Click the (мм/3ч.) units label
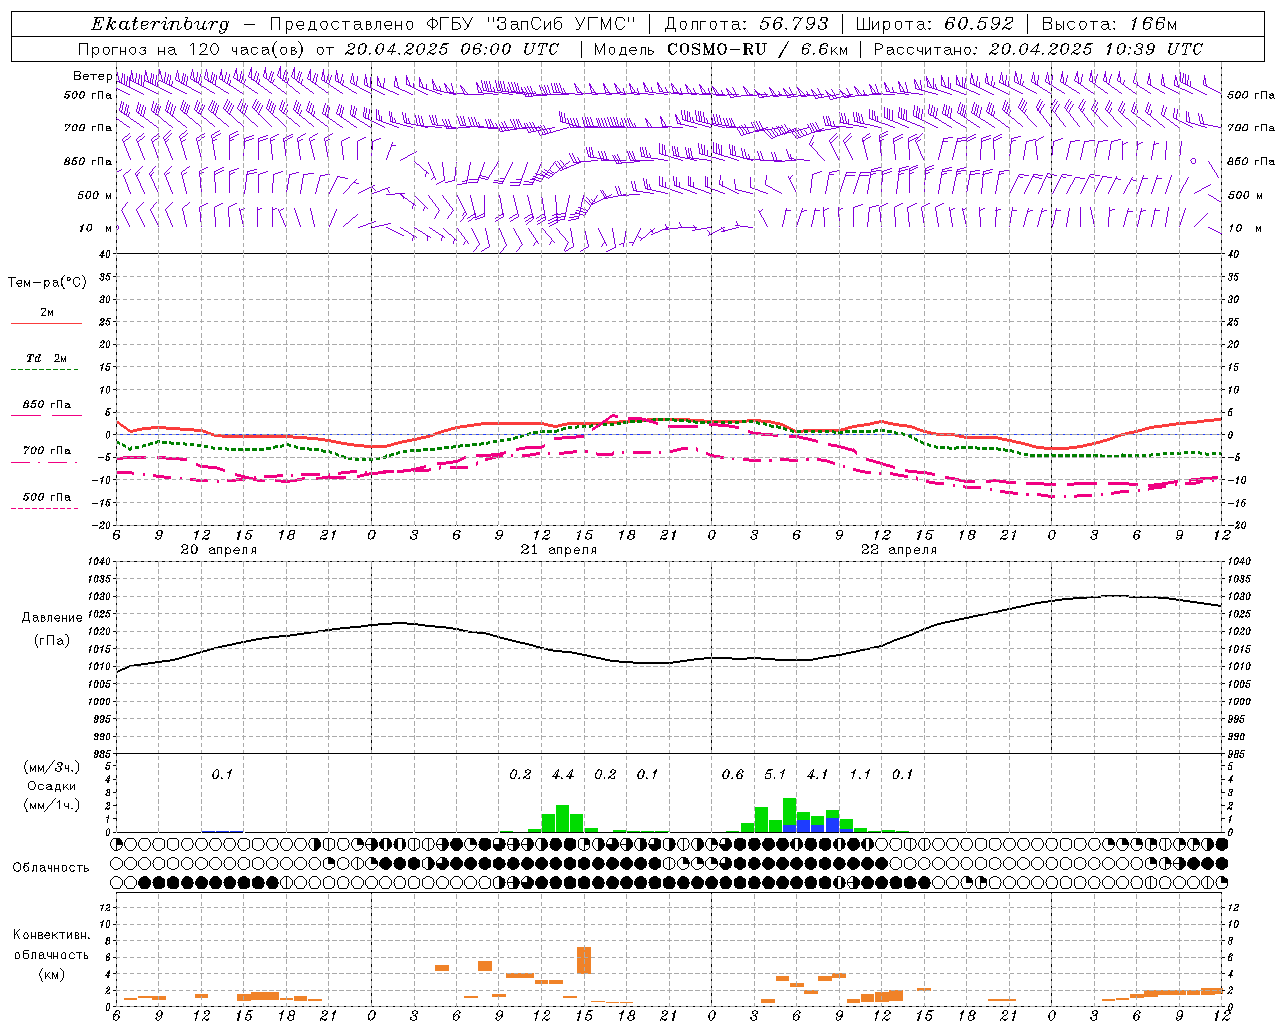The width and height of the screenshot is (1280, 1024). [x=52, y=768]
